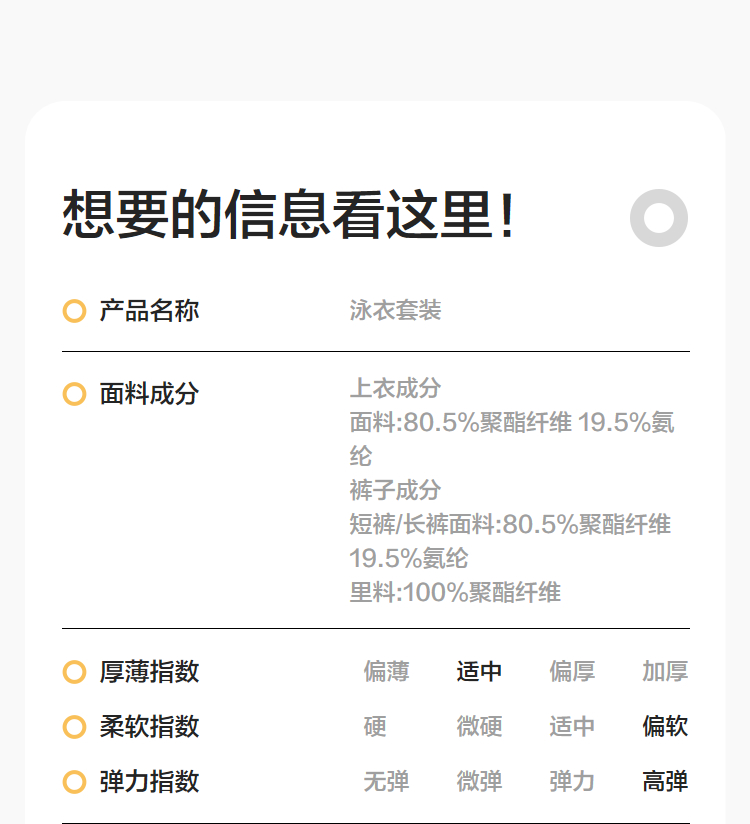Image resolution: width=750 pixels, height=824 pixels.
Task: Click the yellow circle beside 弹力指数
Action: 74,782
